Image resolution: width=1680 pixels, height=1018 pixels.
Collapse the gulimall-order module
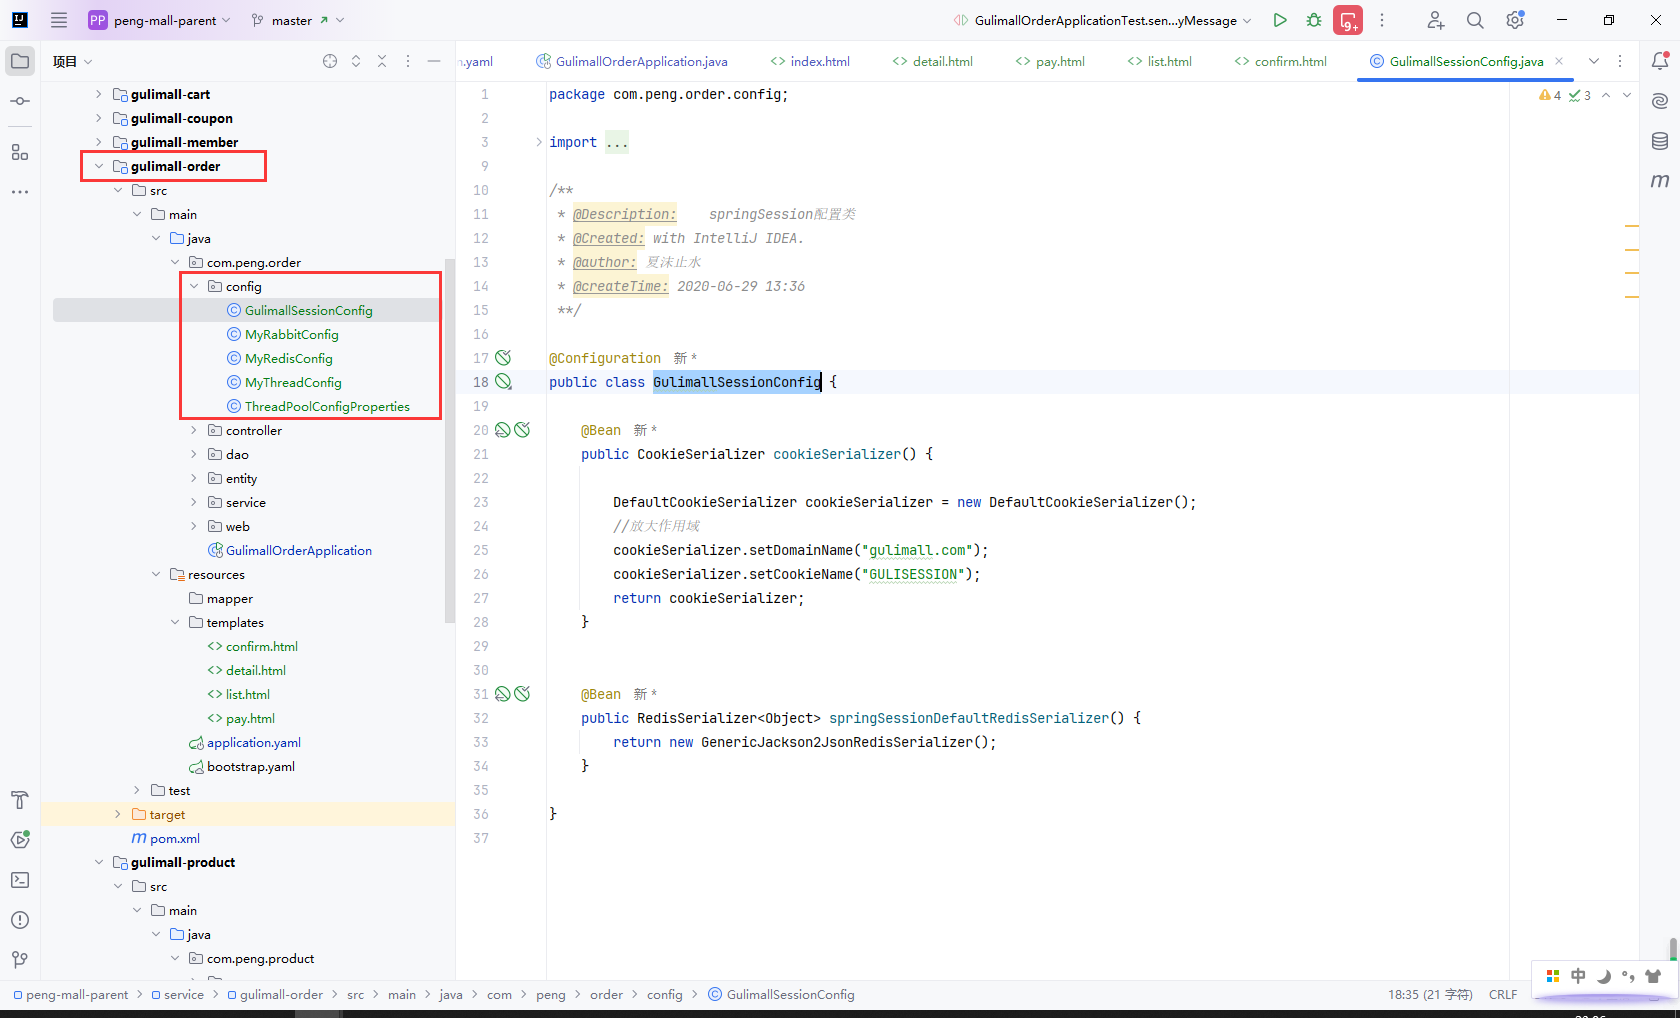(x=98, y=166)
